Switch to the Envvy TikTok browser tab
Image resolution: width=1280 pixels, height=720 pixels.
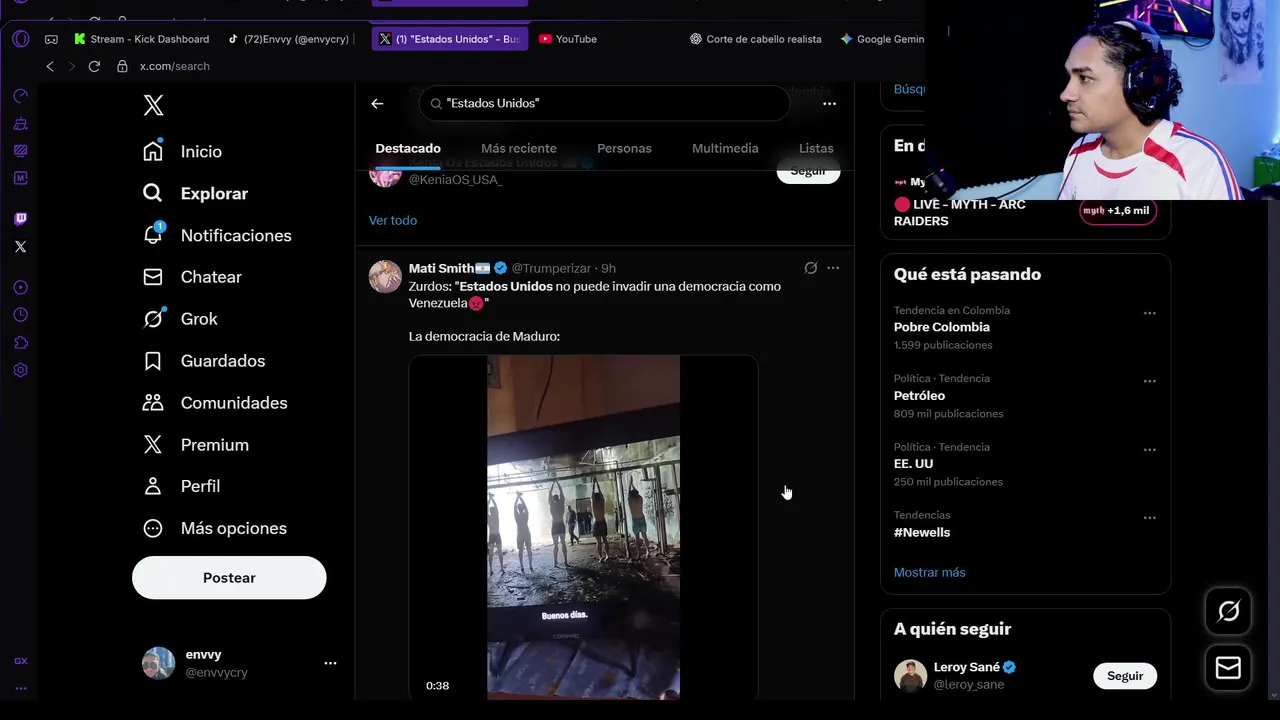(x=290, y=39)
